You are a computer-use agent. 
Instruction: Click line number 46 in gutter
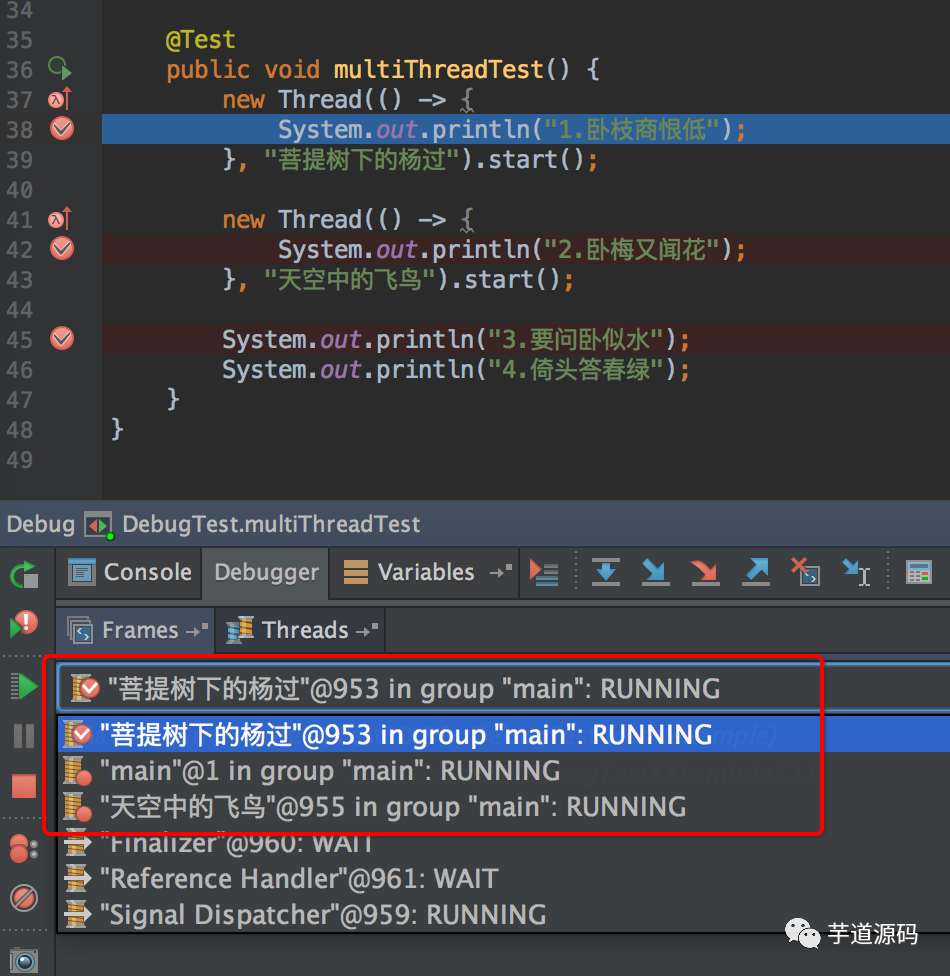tap(19, 370)
